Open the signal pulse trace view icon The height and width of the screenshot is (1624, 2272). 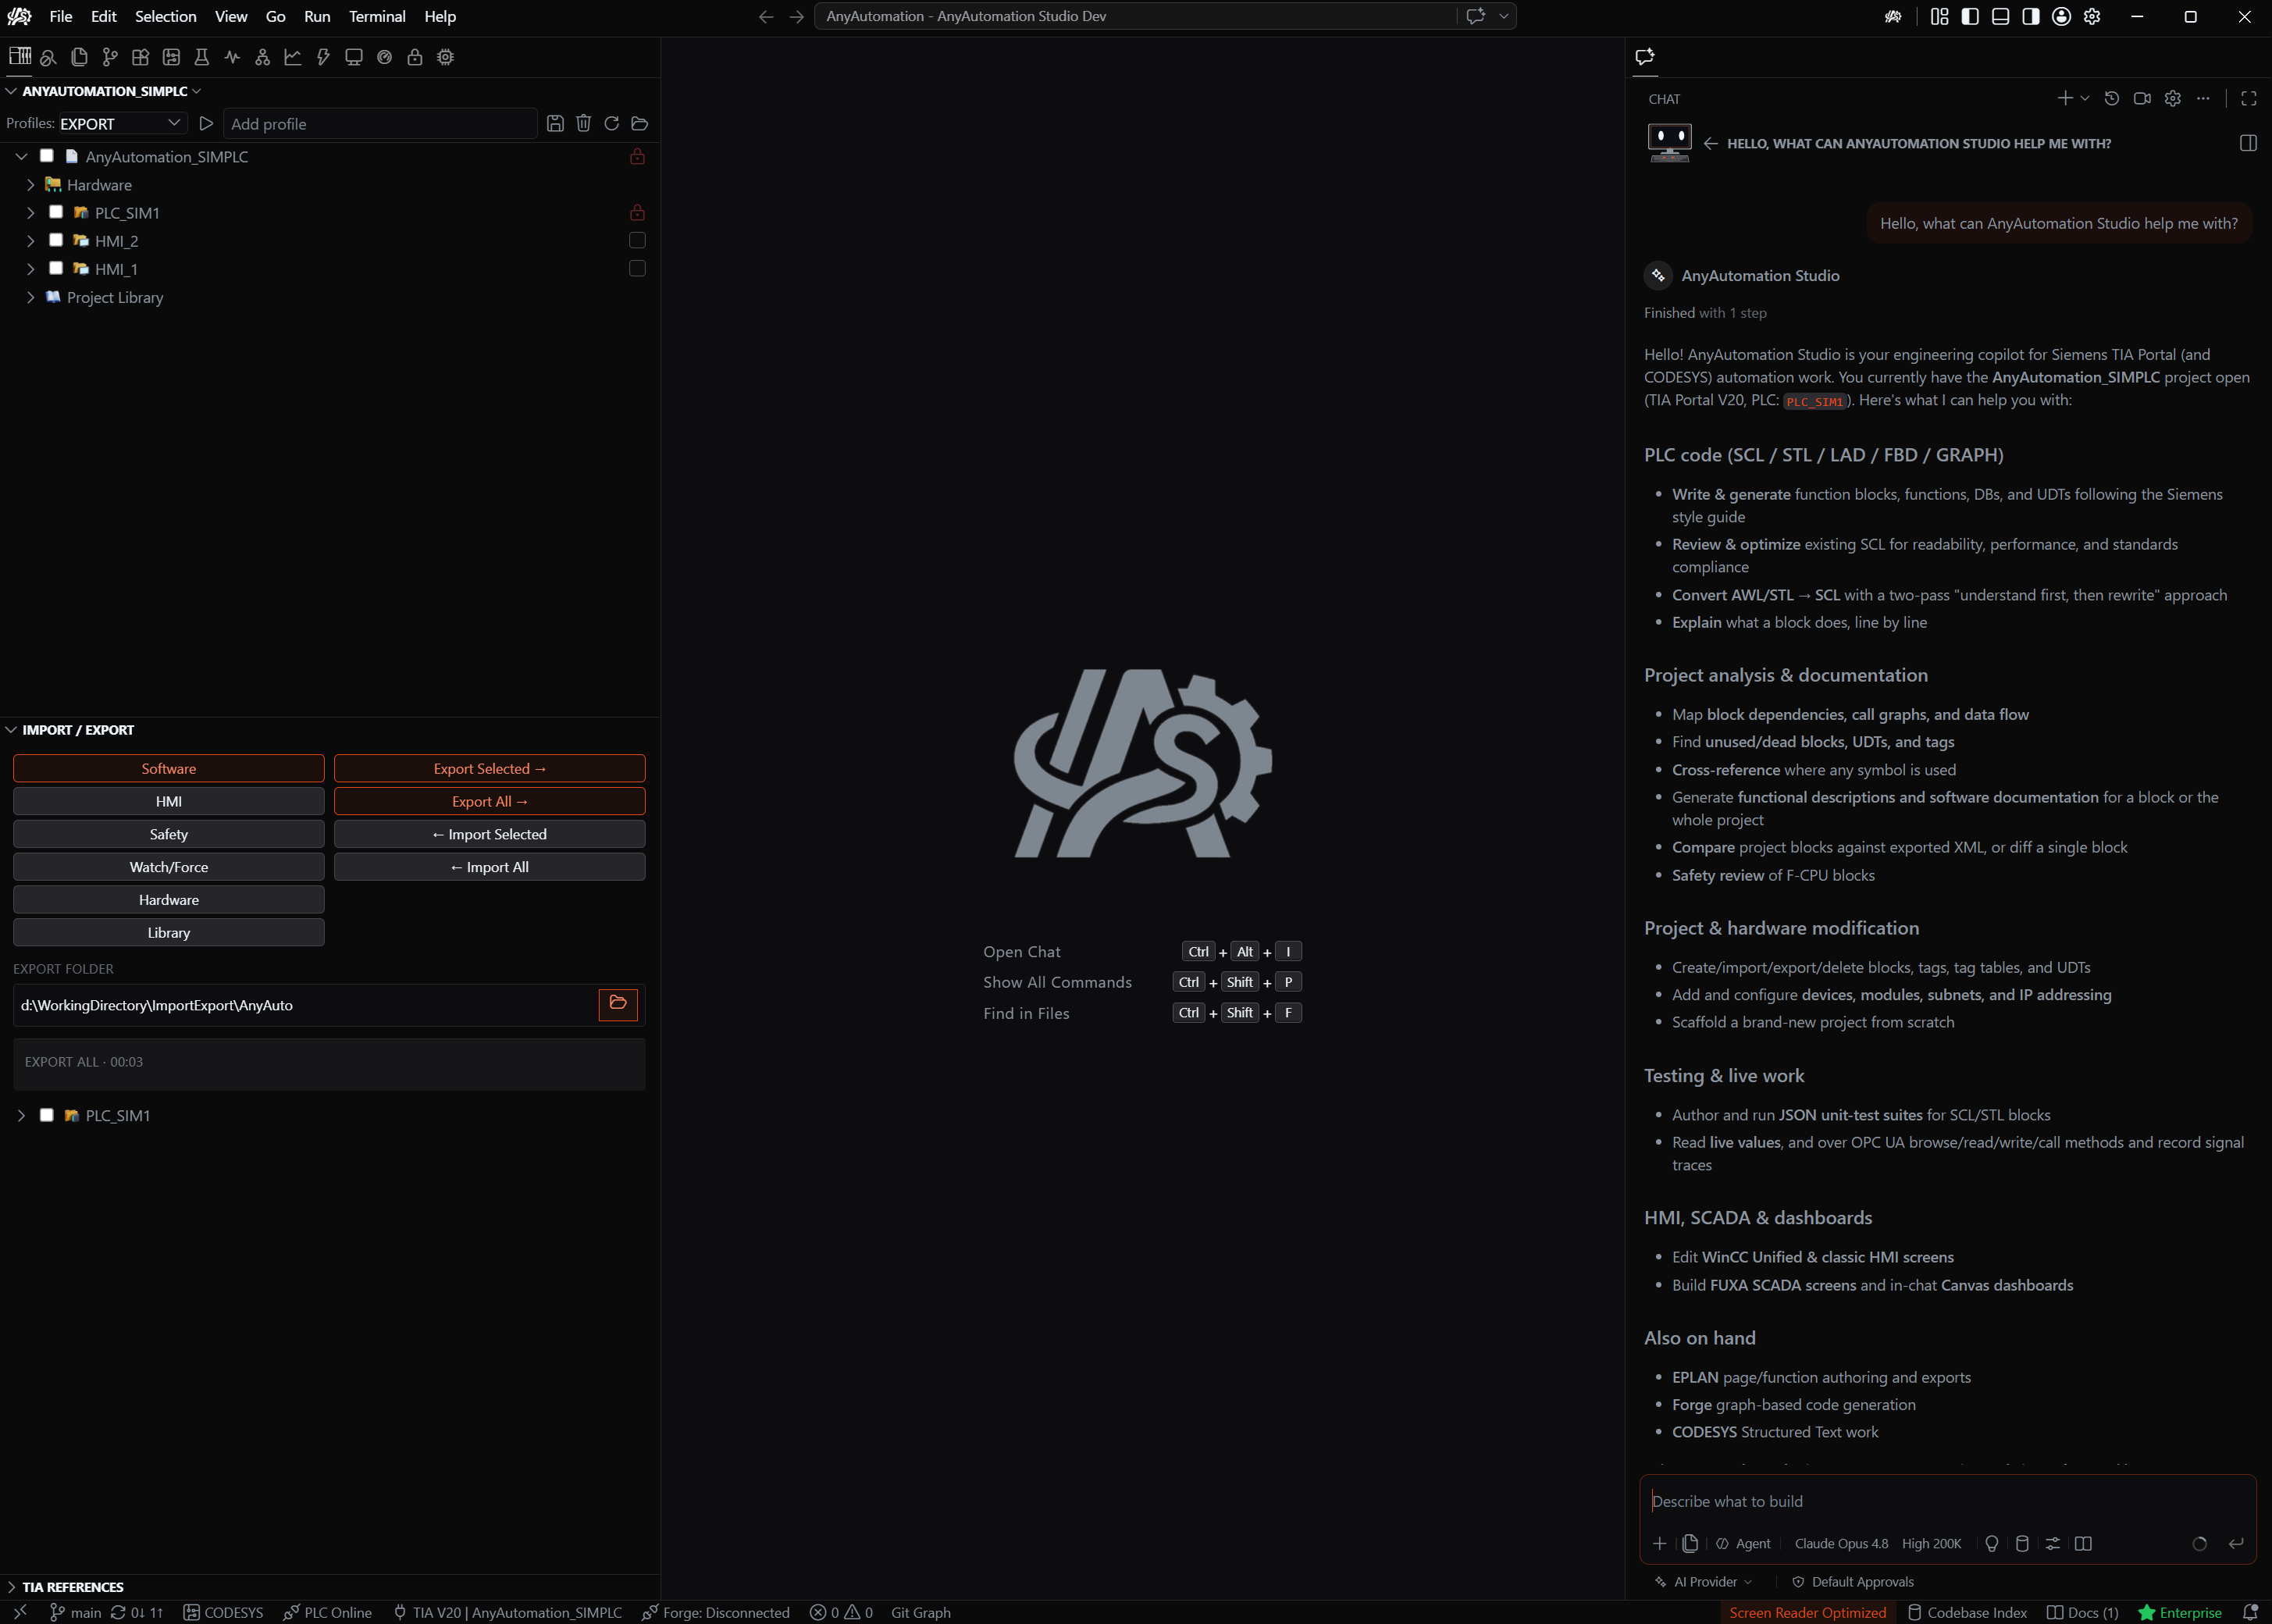tap(232, 57)
